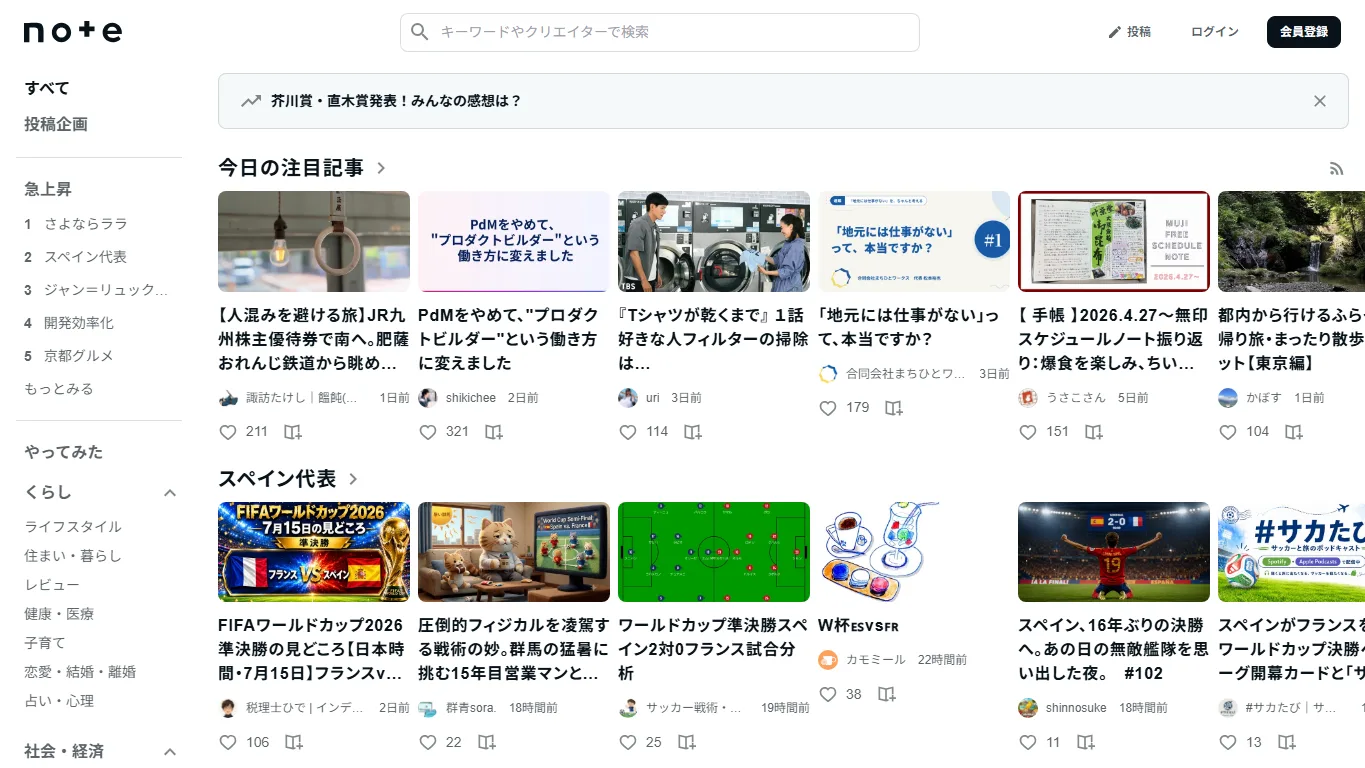Click the note logo
This screenshot has width=1365, height=768.
[73, 32]
